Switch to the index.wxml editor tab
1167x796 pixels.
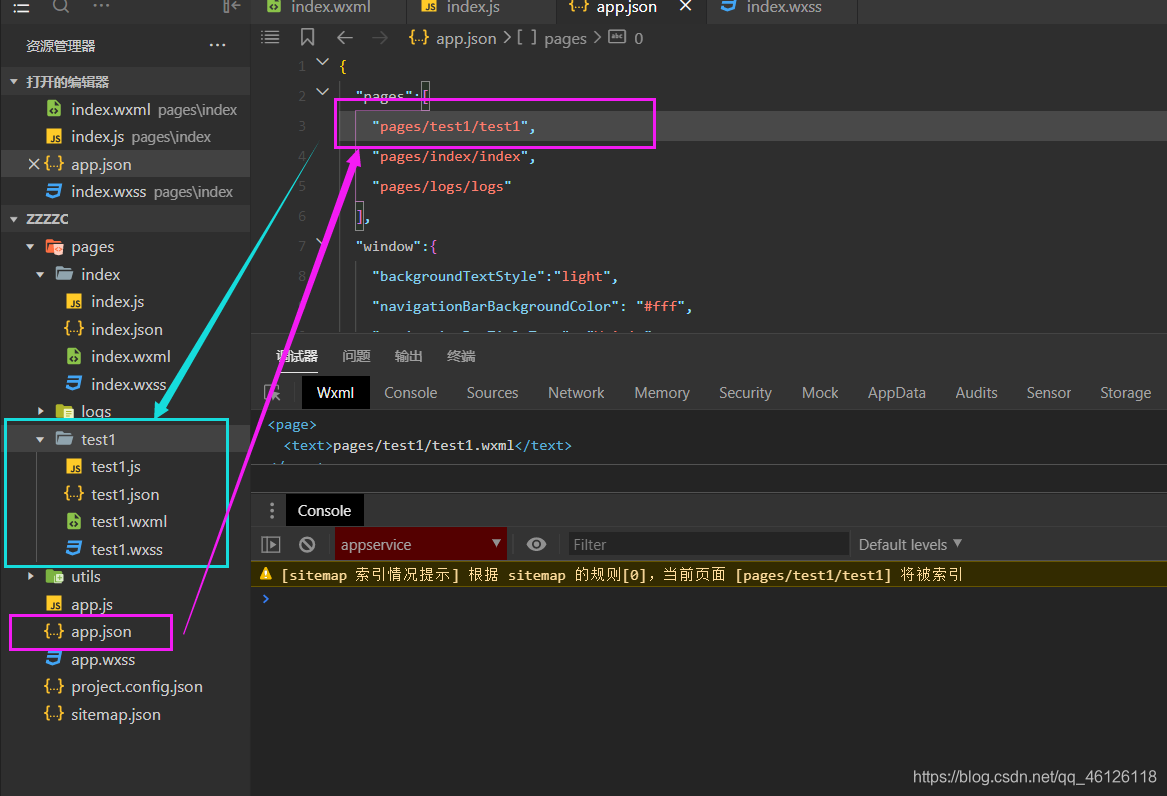tap(329, 7)
